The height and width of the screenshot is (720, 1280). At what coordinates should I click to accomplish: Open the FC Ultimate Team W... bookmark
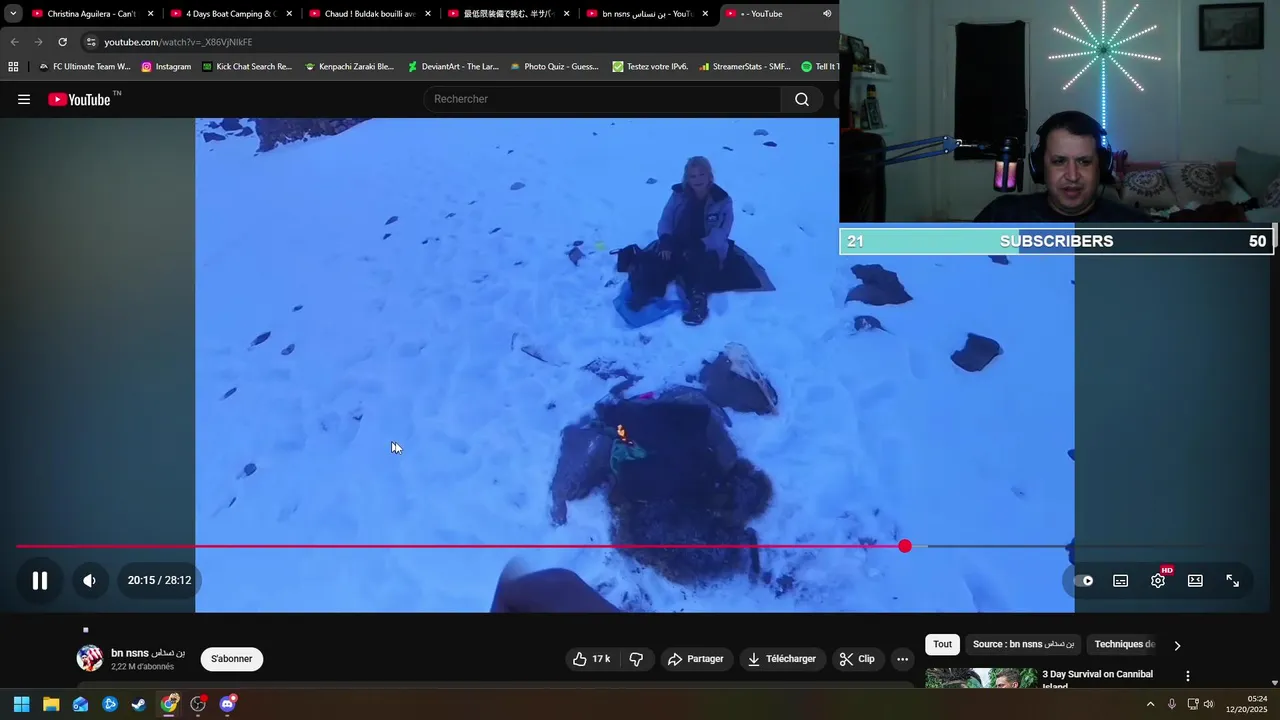[x=84, y=67]
